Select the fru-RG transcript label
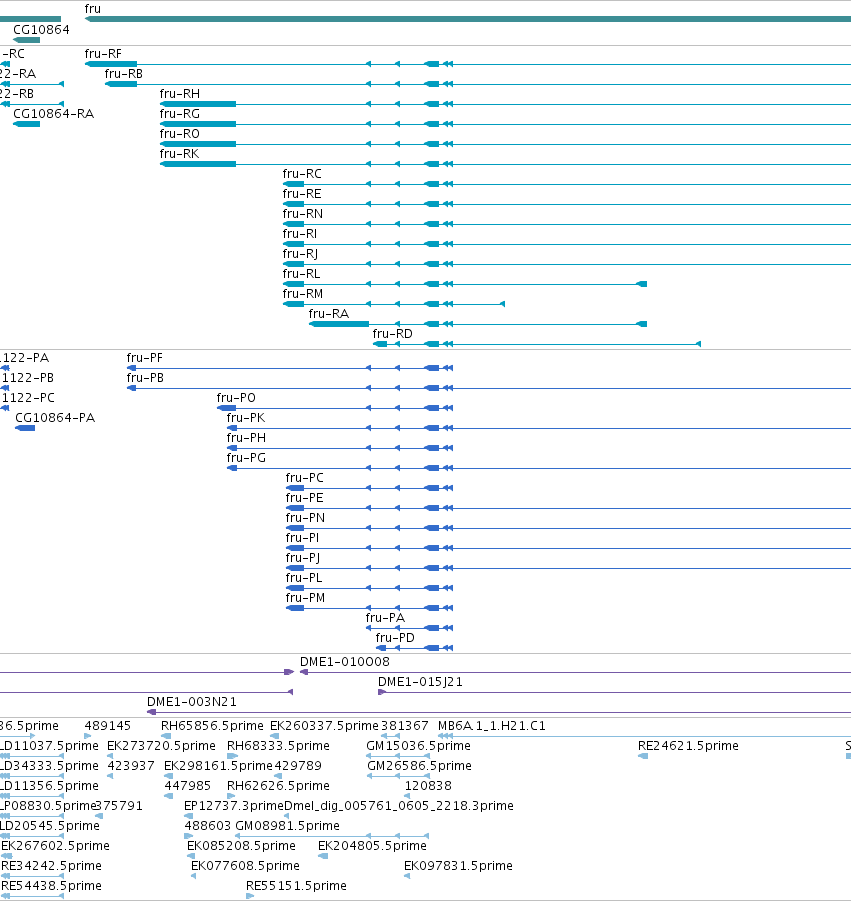Image resolution: width=851 pixels, height=901 pixels. pyautogui.click(x=180, y=114)
